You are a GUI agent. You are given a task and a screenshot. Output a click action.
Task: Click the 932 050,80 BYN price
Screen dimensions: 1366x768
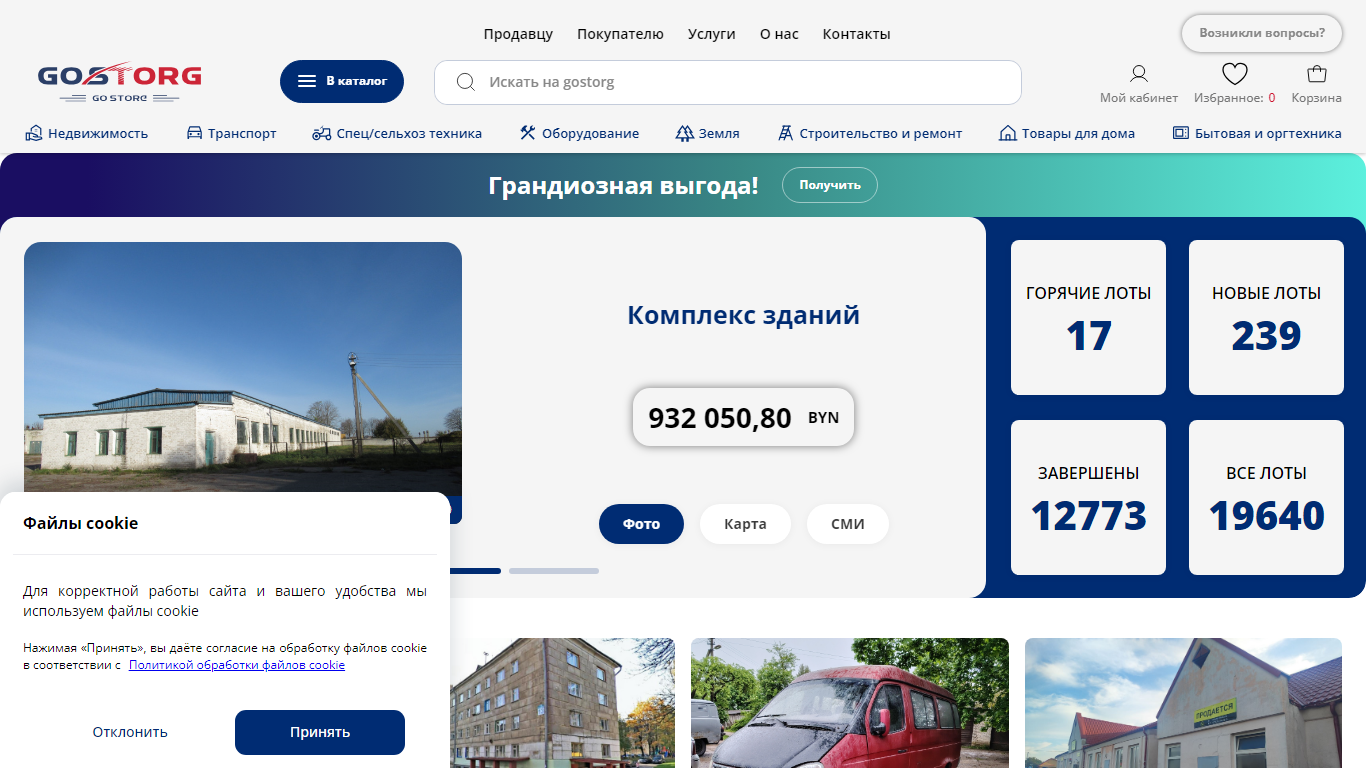[x=743, y=417]
